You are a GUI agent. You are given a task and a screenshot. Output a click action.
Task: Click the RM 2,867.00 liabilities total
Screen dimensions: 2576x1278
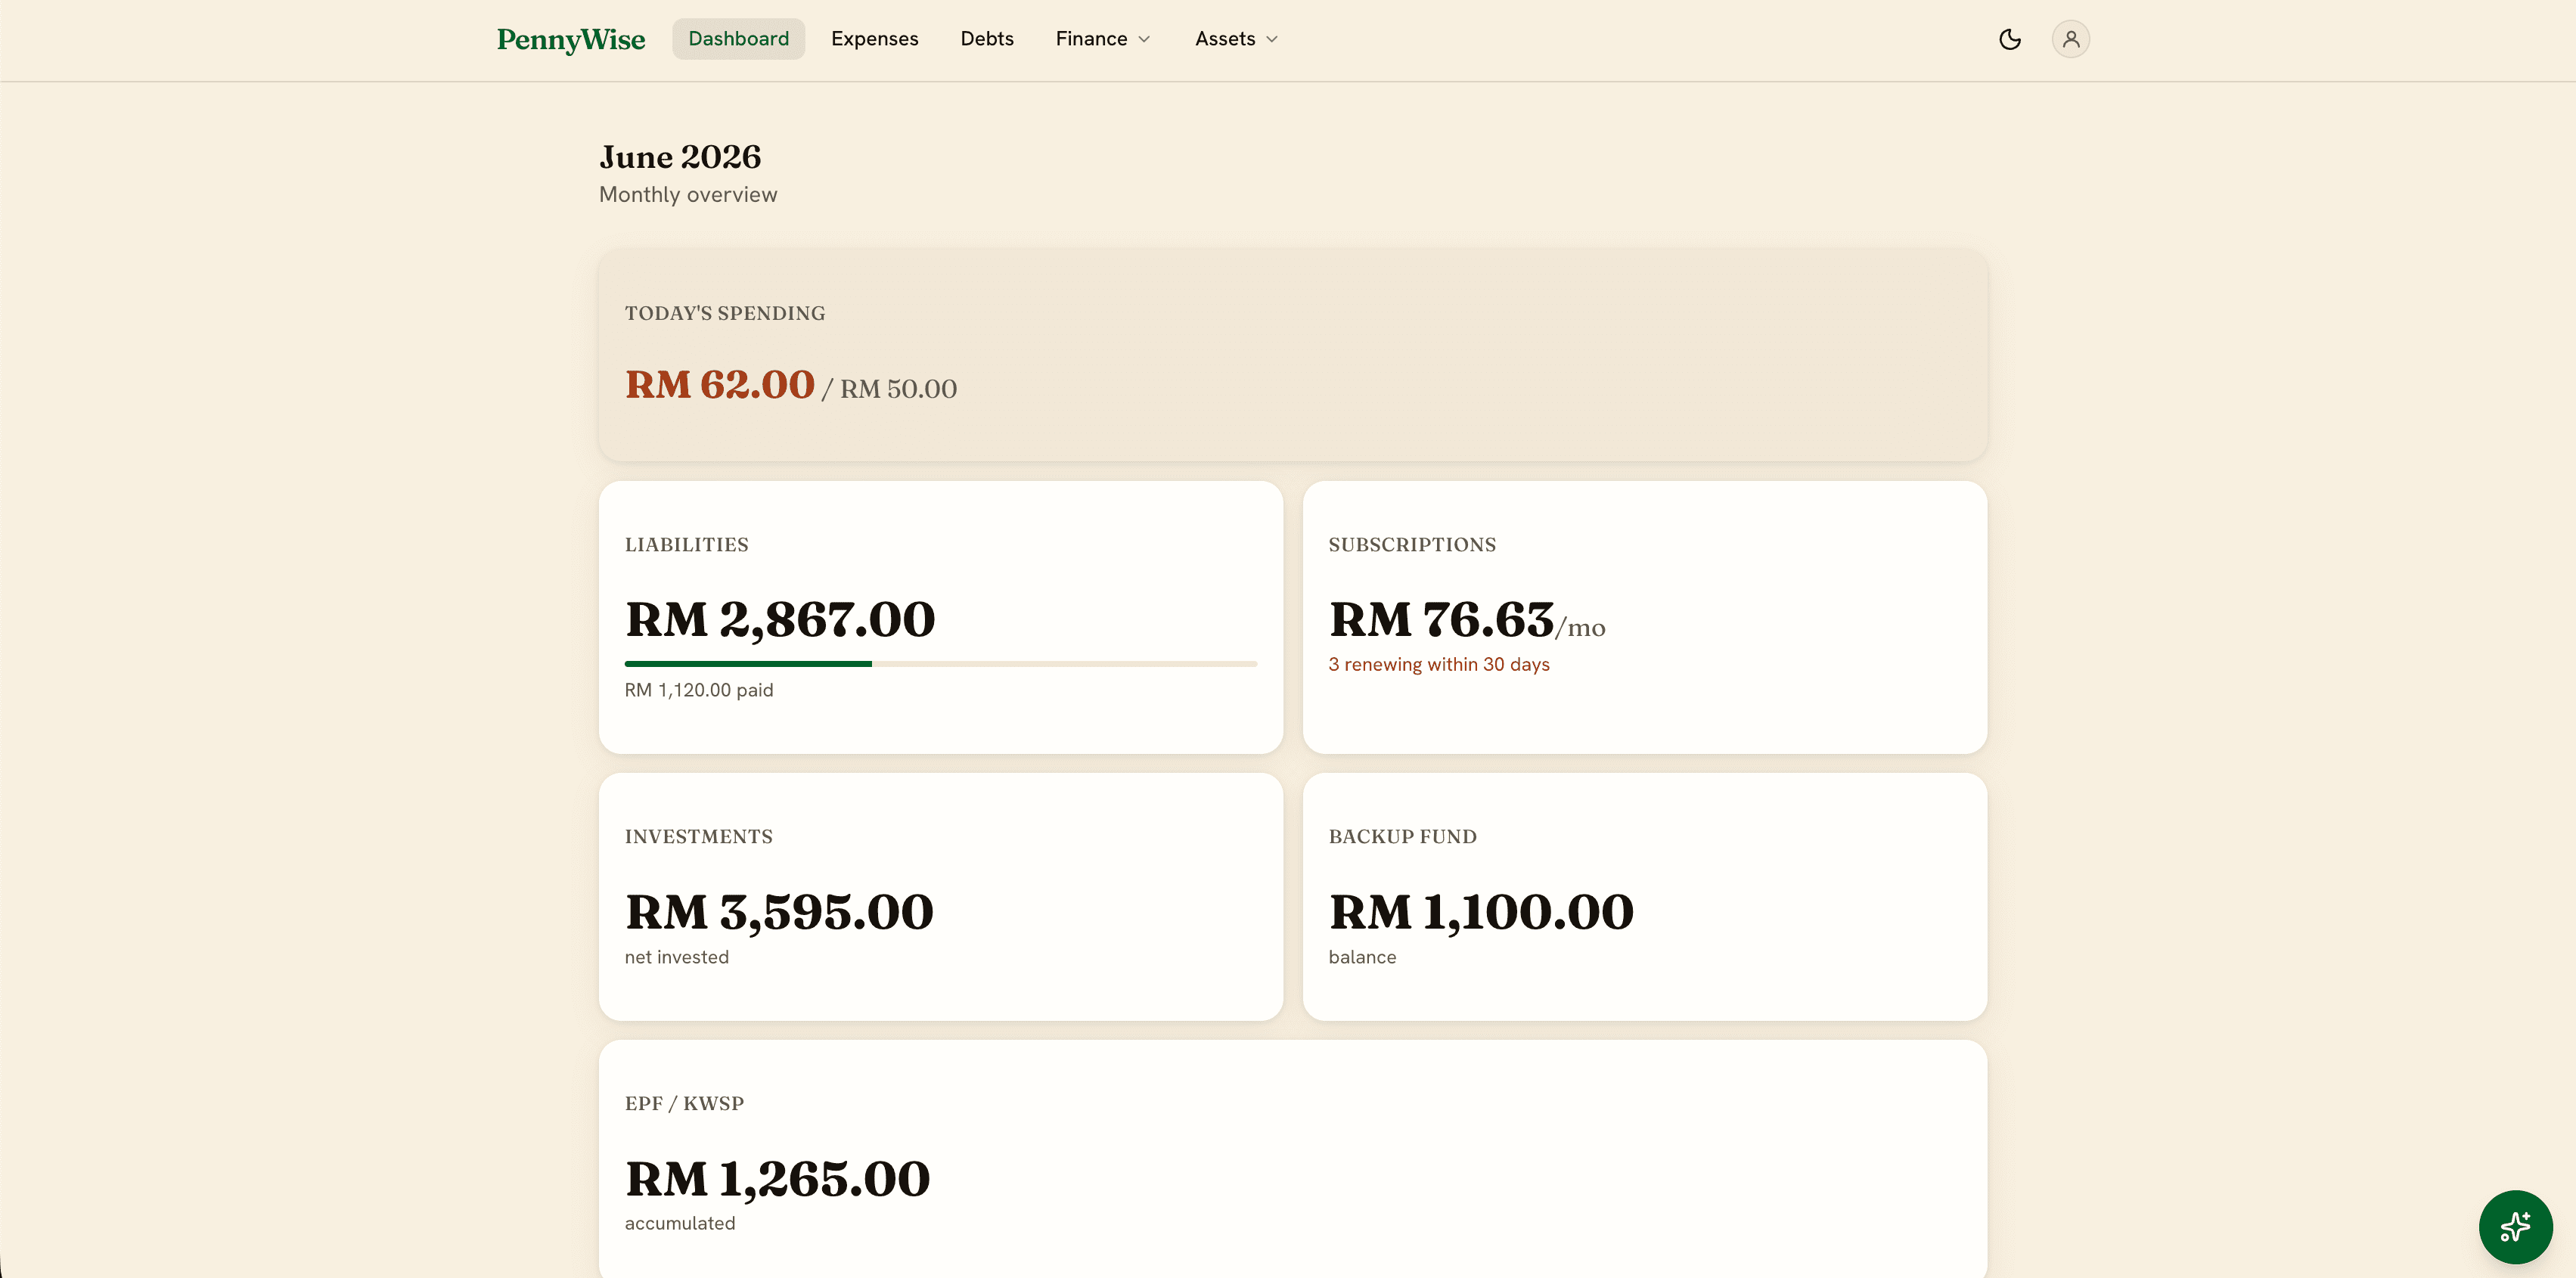point(780,619)
